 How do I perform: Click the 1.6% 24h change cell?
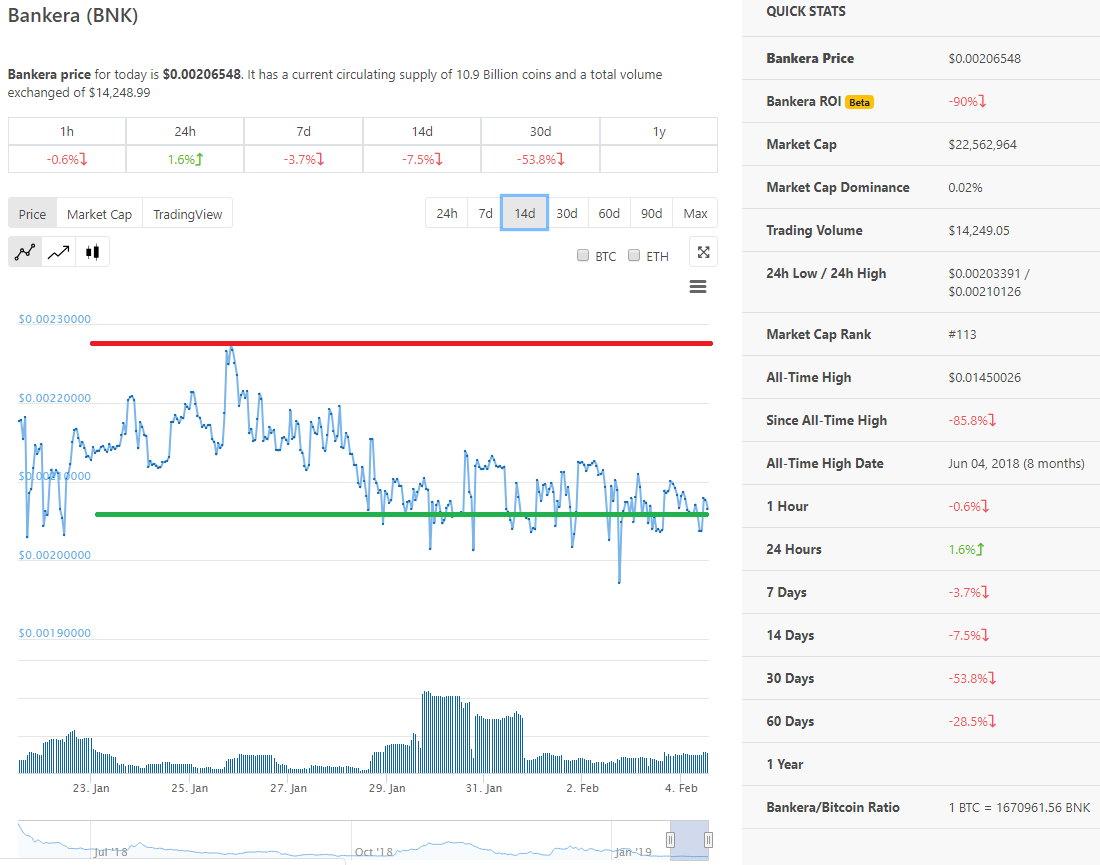[x=185, y=159]
